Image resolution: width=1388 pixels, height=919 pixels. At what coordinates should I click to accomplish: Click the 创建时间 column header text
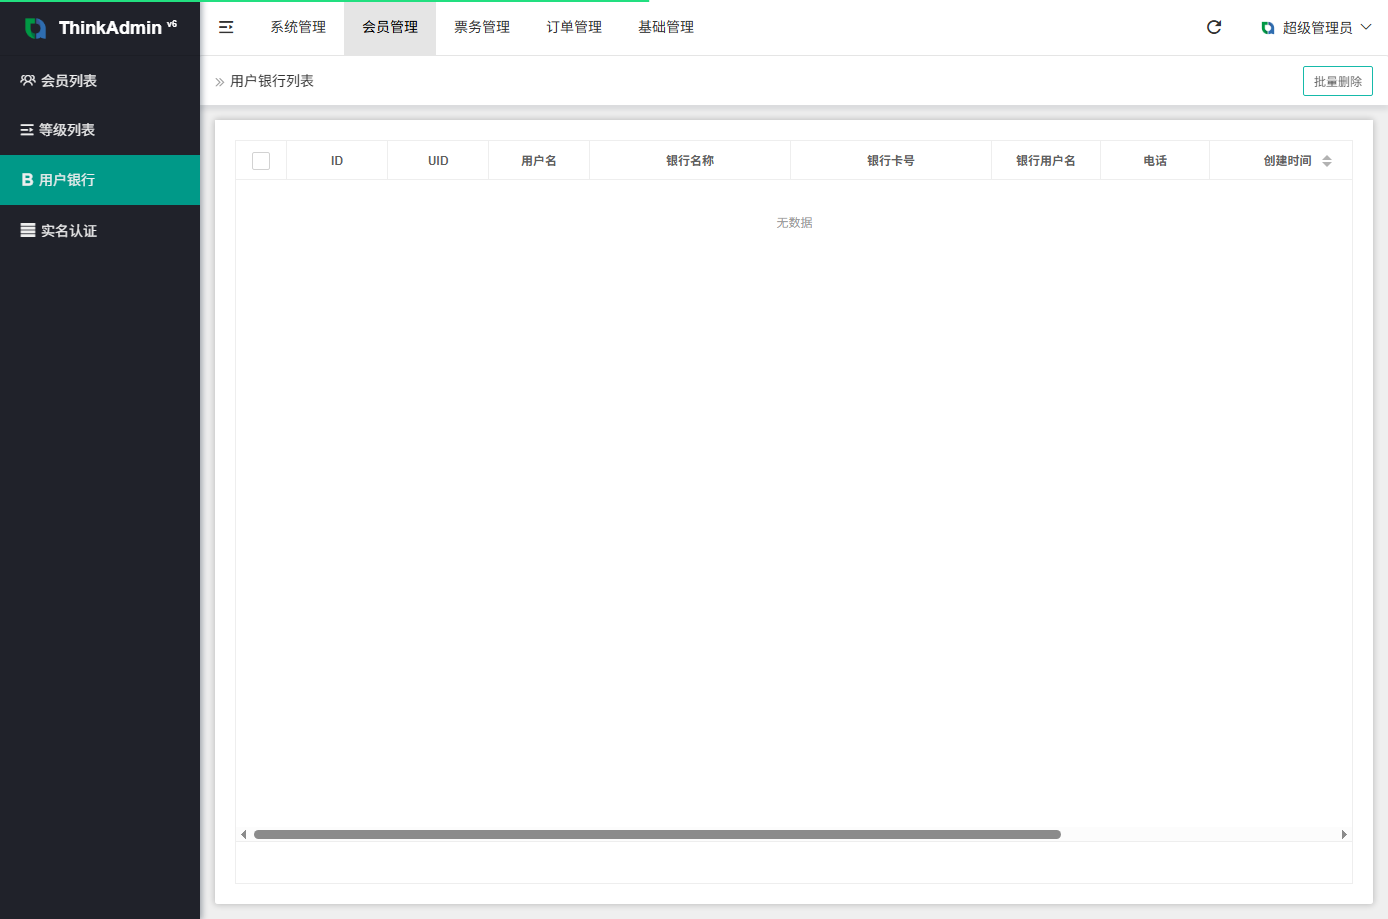click(x=1287, y=161)
